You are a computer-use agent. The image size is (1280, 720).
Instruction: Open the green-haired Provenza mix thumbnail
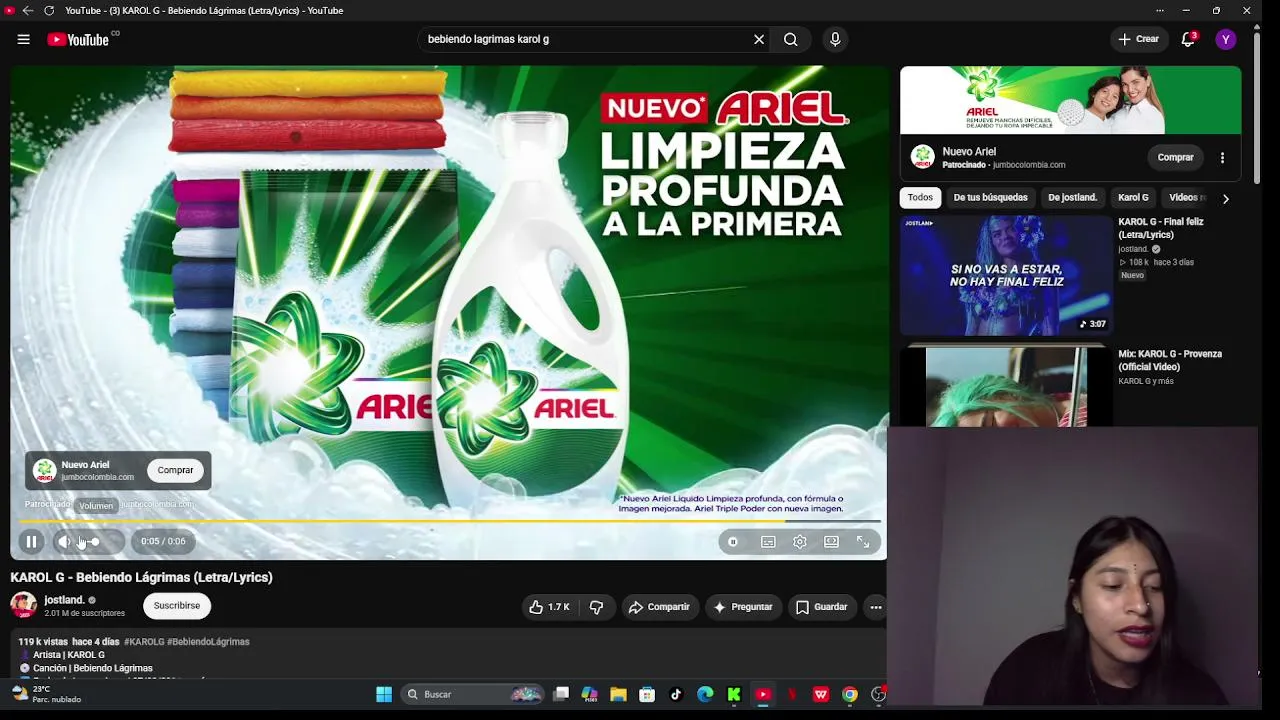(1006, 387)
